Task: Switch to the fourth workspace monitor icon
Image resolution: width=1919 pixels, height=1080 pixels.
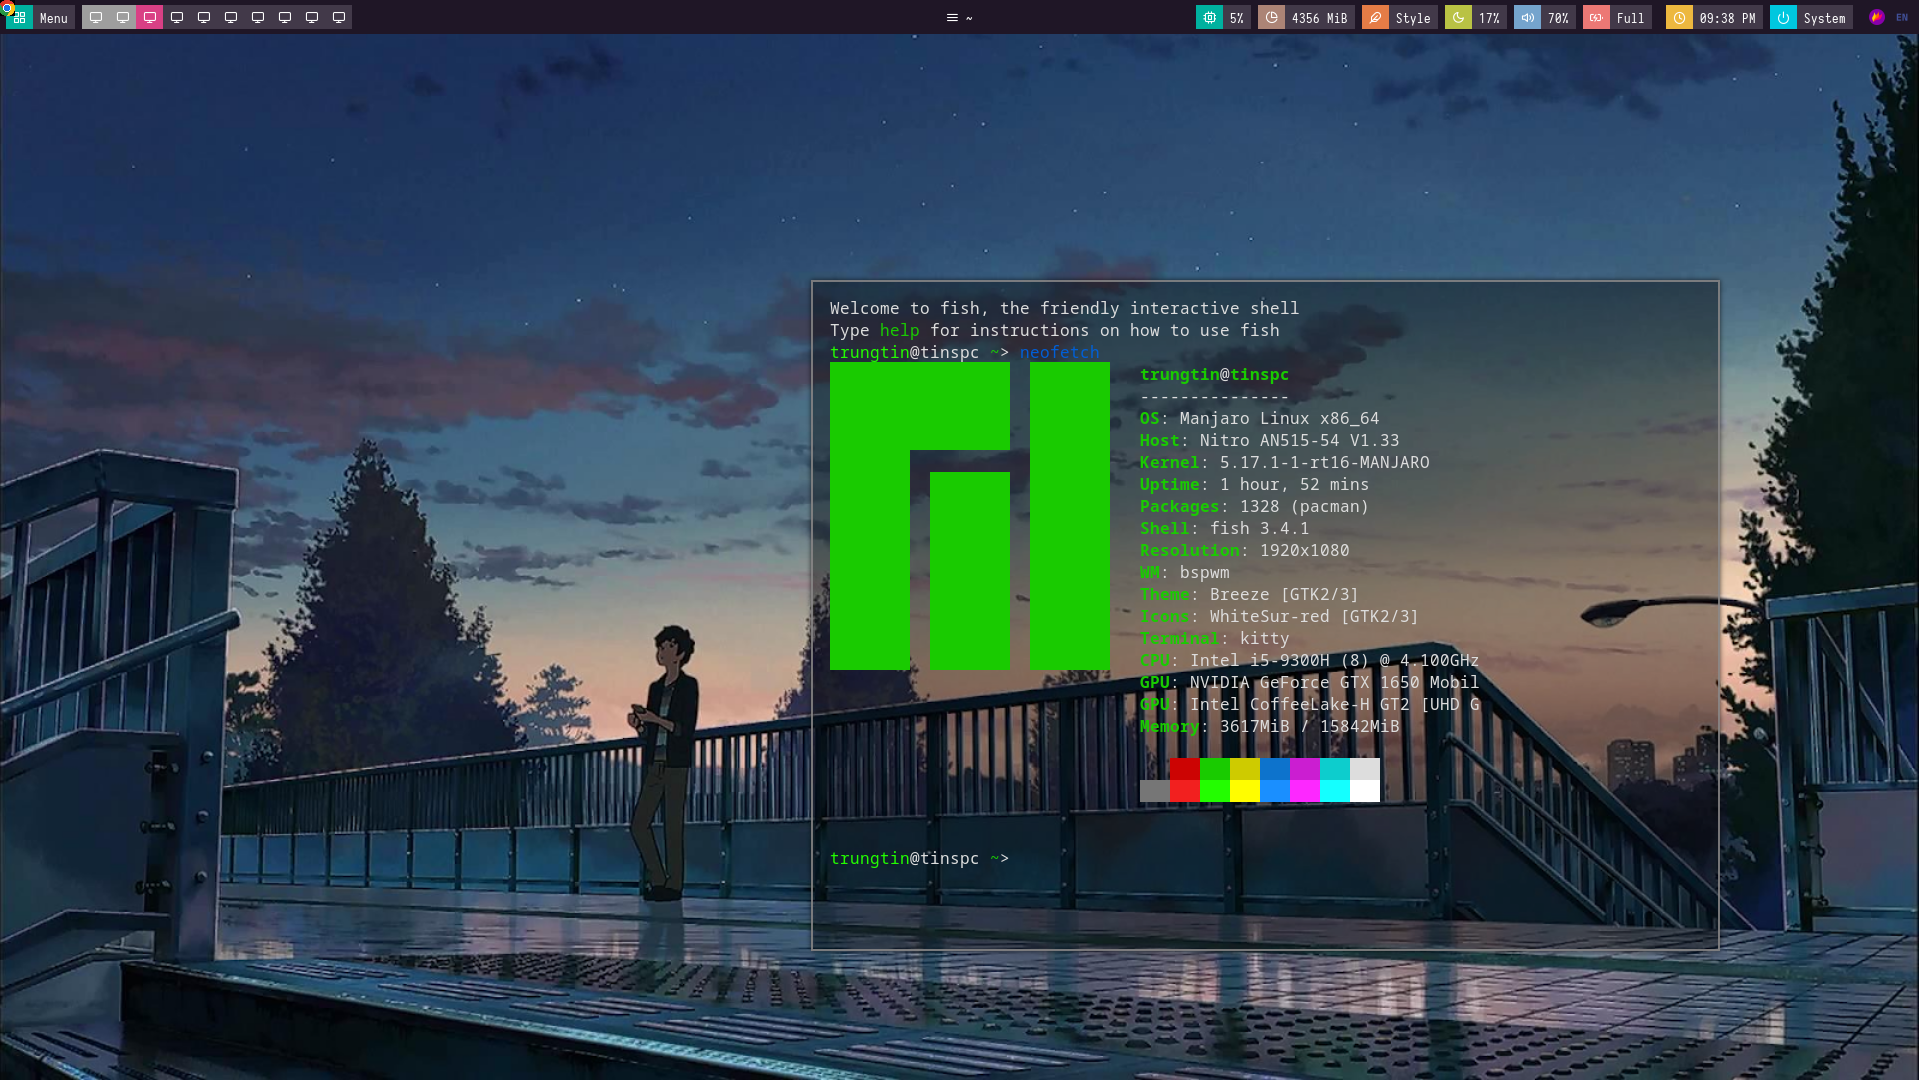Action: click(x=177, y=18)
